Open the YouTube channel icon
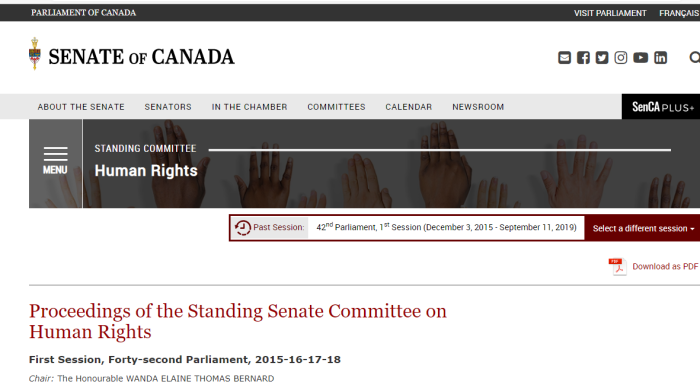This screenshot has width=700, height=388. click(641, 58)
